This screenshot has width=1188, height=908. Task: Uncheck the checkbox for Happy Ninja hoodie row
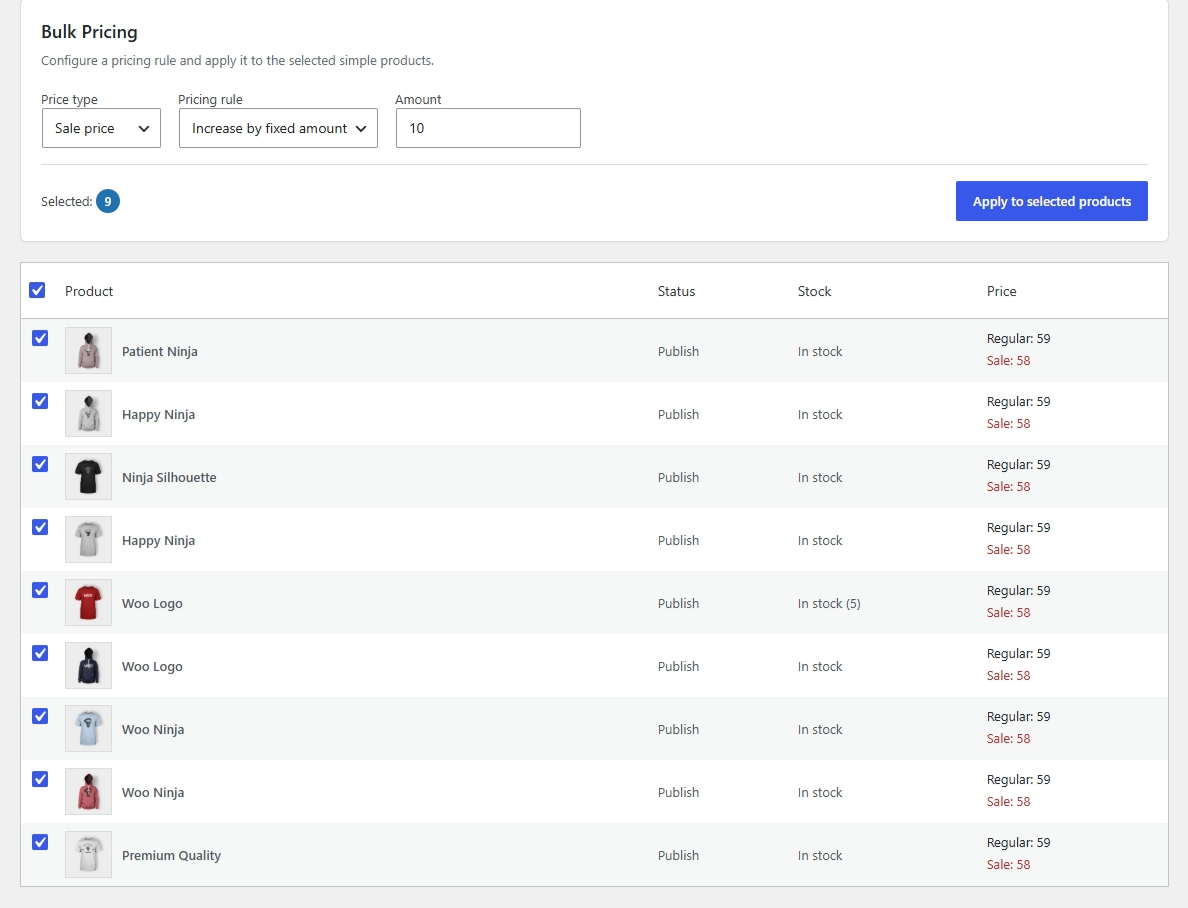40,401
